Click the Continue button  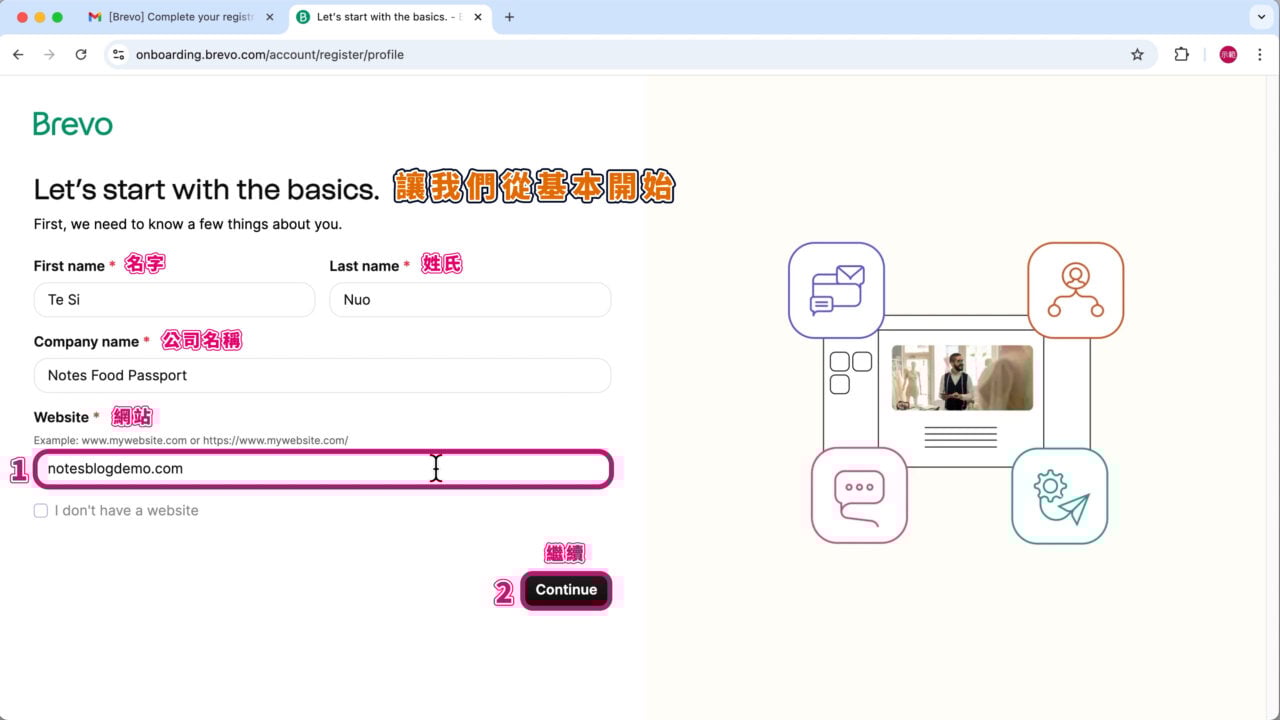566,590
